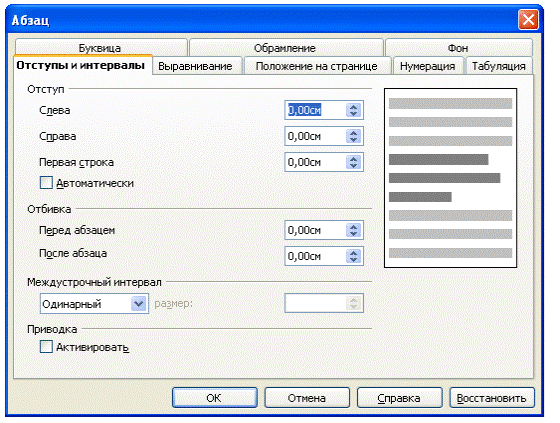Click the Справа indent input field

point(315,136)
